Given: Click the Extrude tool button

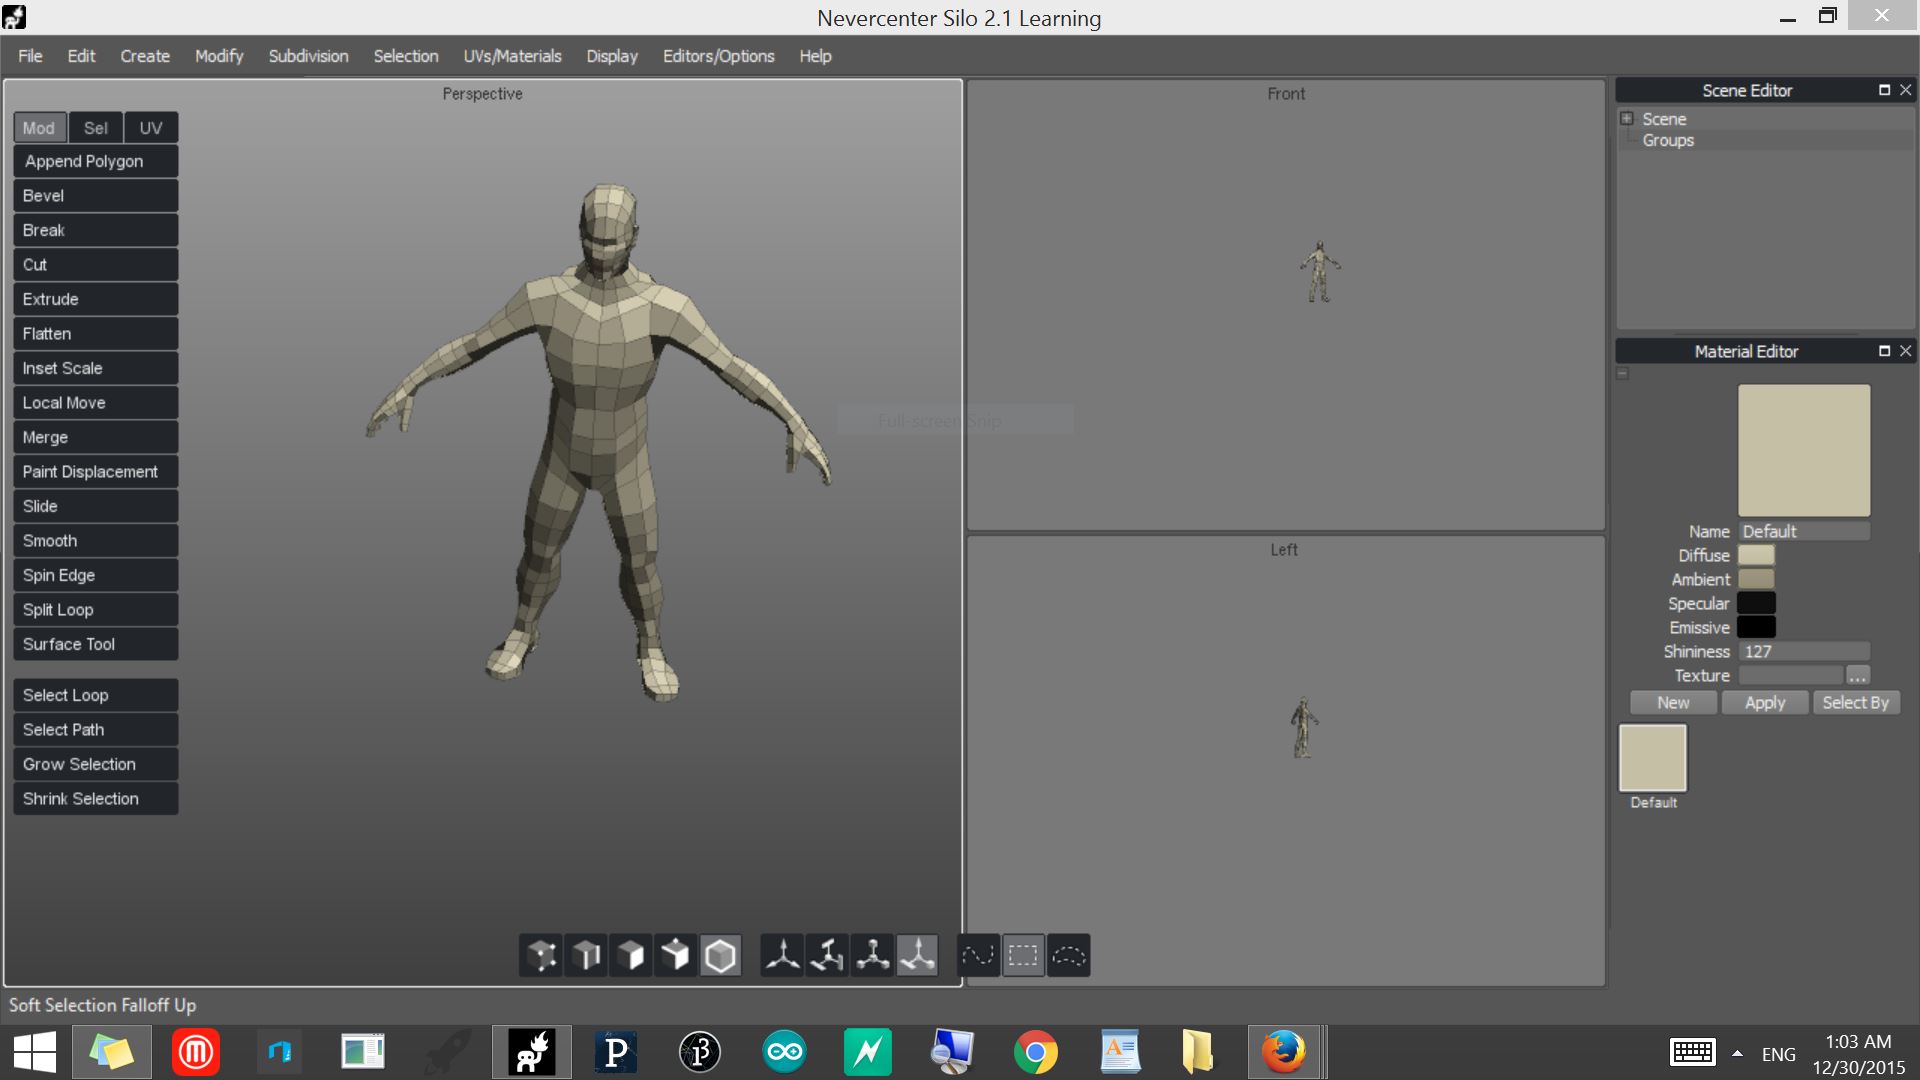Looking at the screenshot, I should (x=96, y=299).
